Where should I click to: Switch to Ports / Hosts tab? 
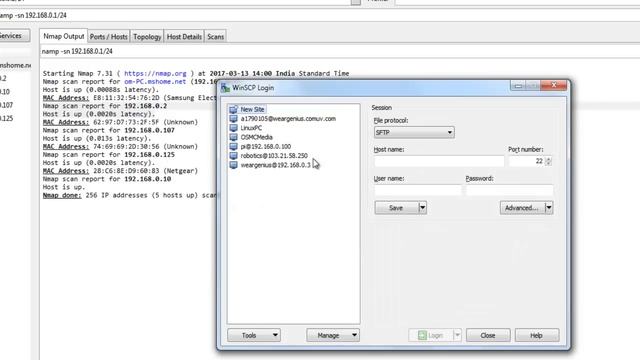point(109,37)
